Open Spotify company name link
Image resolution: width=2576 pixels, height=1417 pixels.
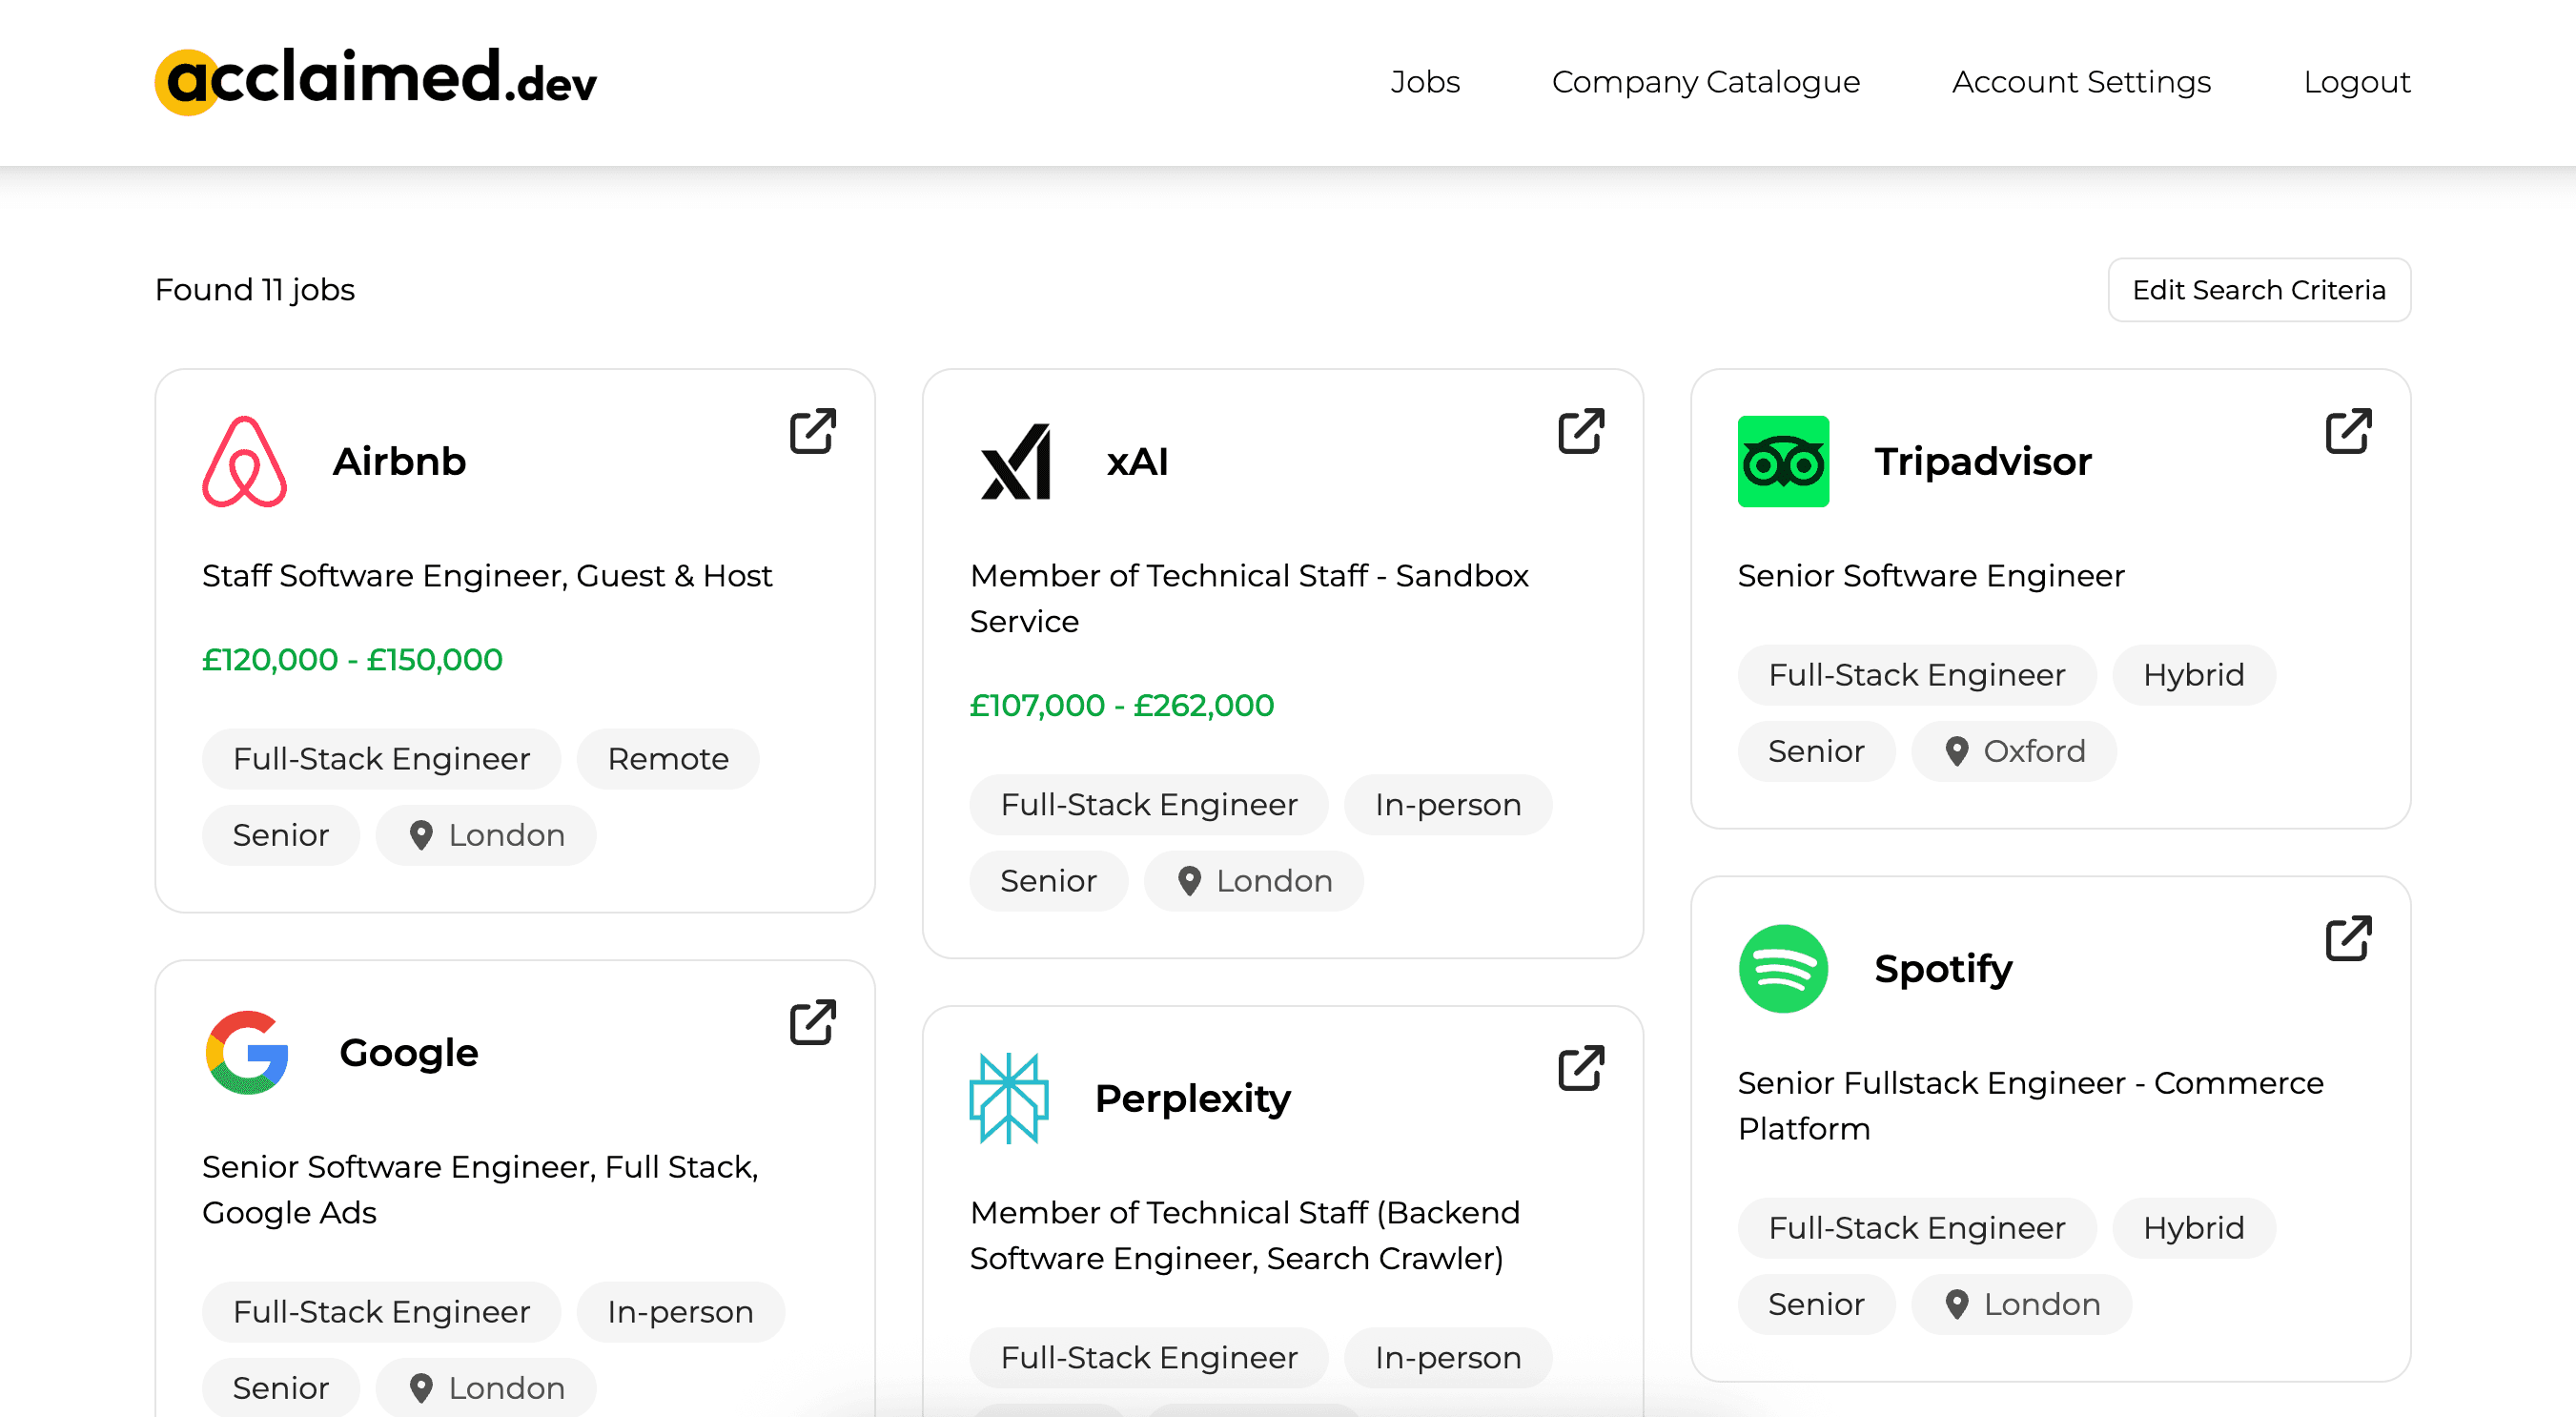1943,968
